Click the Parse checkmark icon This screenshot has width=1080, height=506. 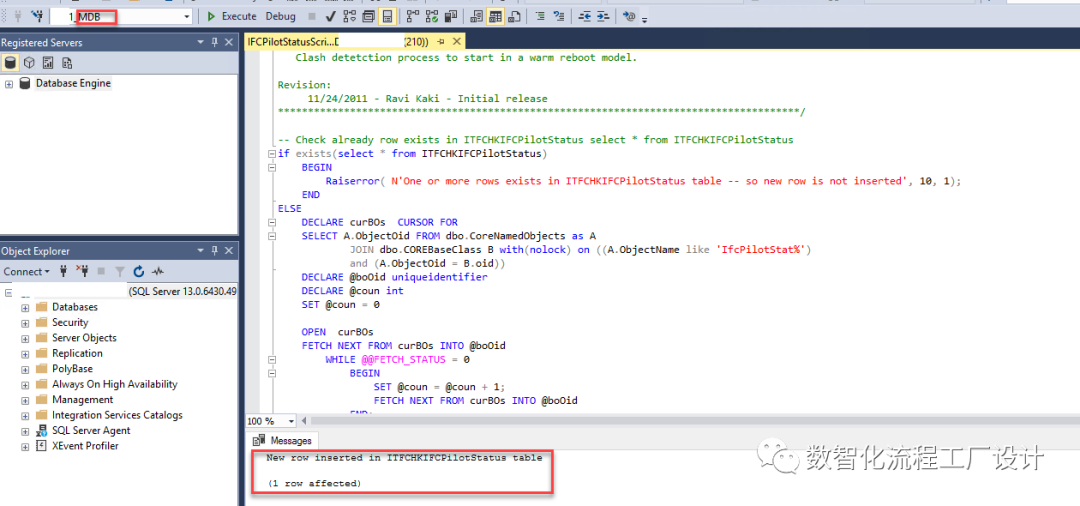pos(330,16)
